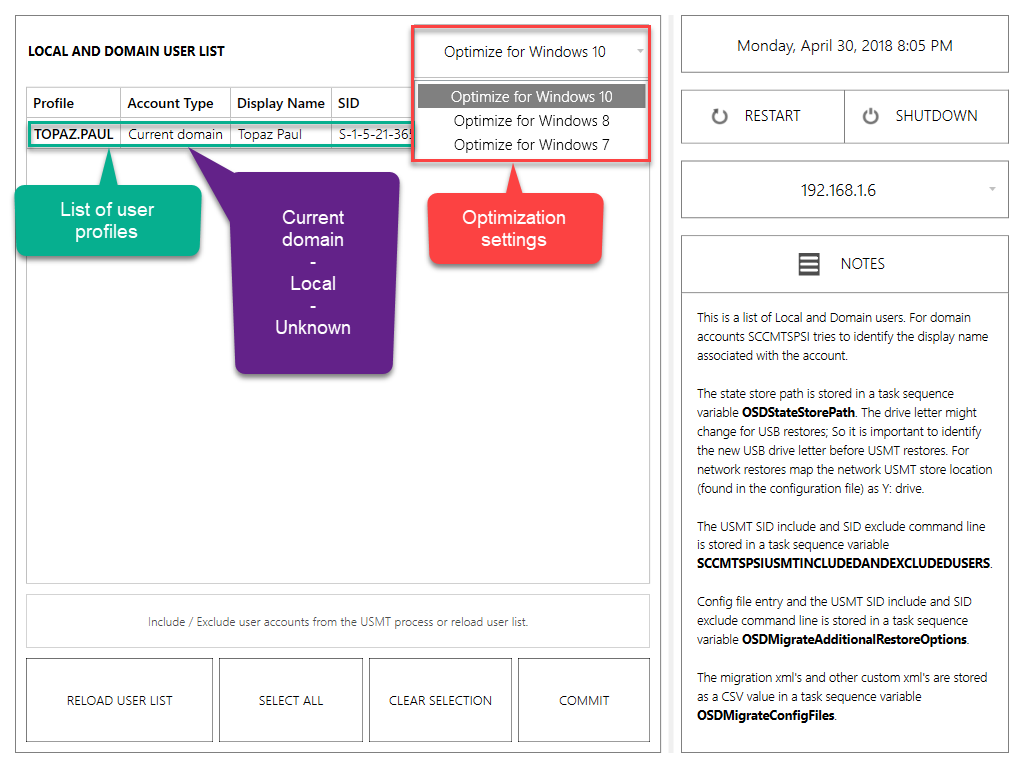Click the restart circular arrow icon

[719, 116]
